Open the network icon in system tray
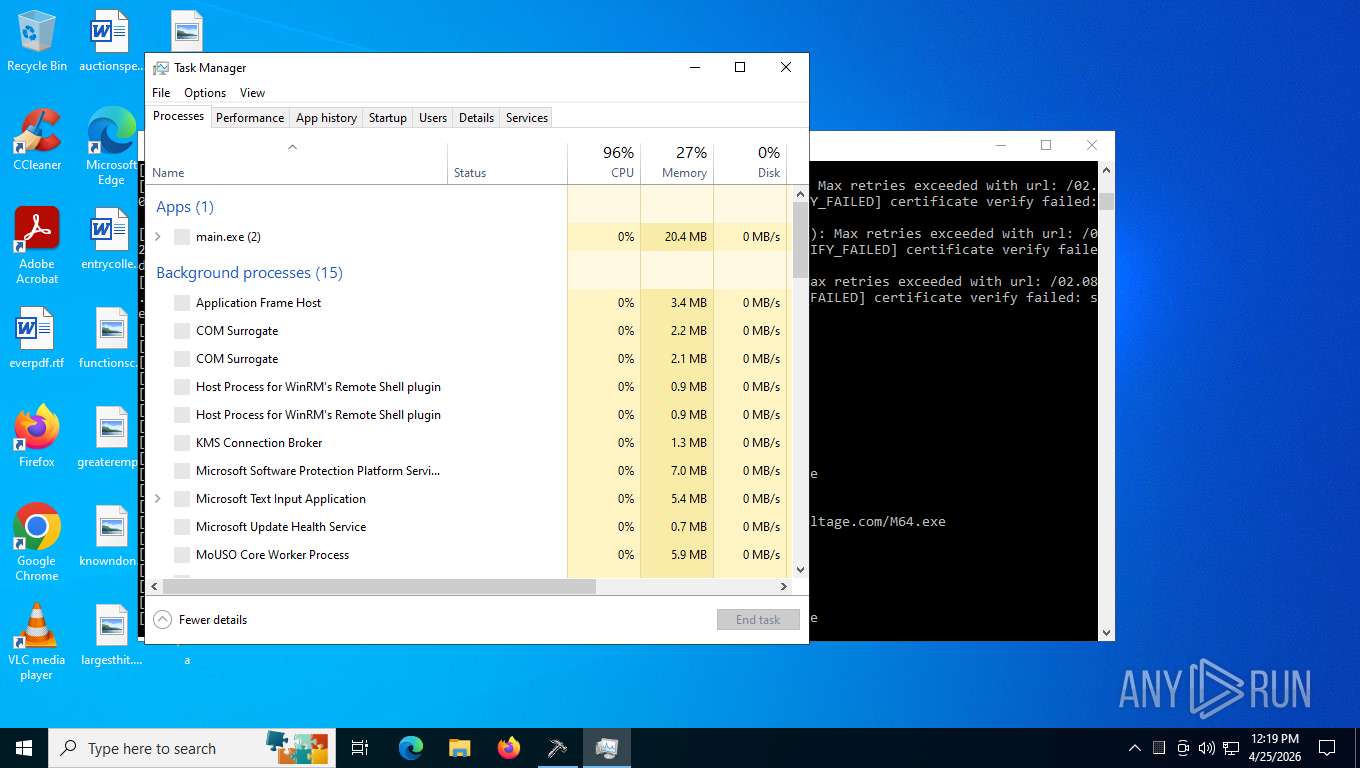This screenshot has width=1360, height=768. (1231, 748)
